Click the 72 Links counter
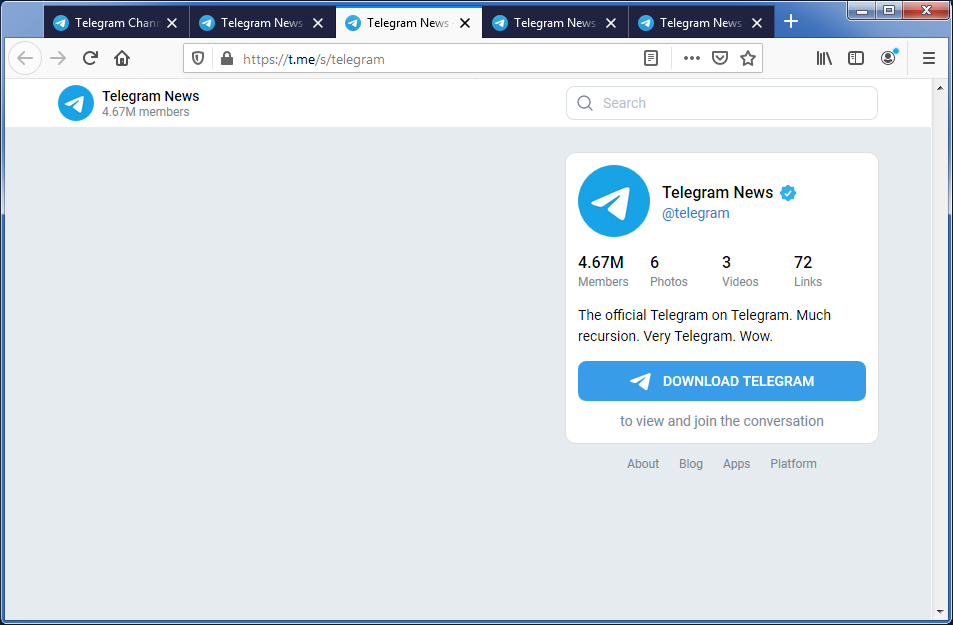Image resolution: width=953 pixels, height=625 pixels. tap(808, 271)
